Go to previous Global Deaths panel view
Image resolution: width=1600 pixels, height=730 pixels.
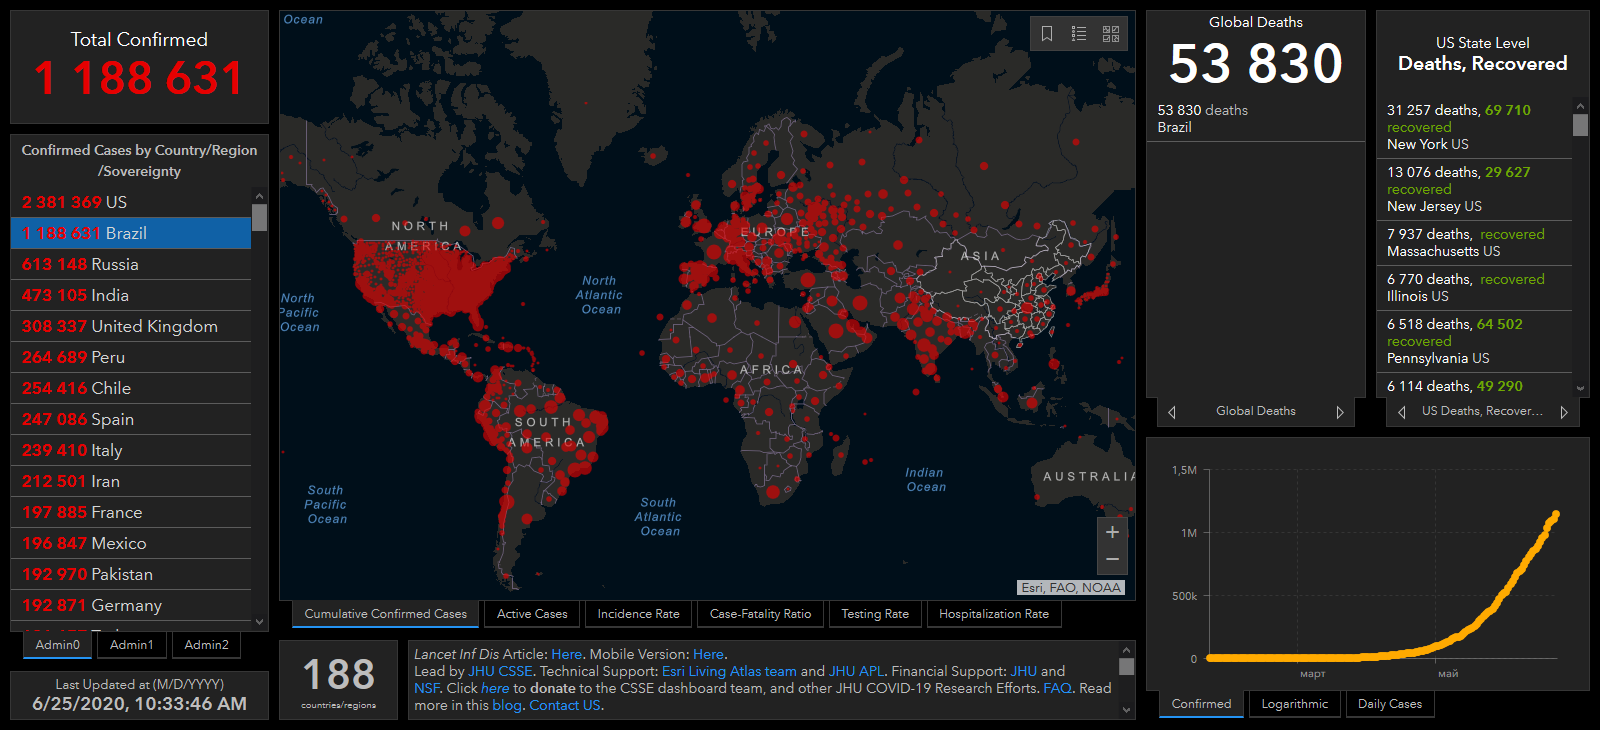point(1172,412)
